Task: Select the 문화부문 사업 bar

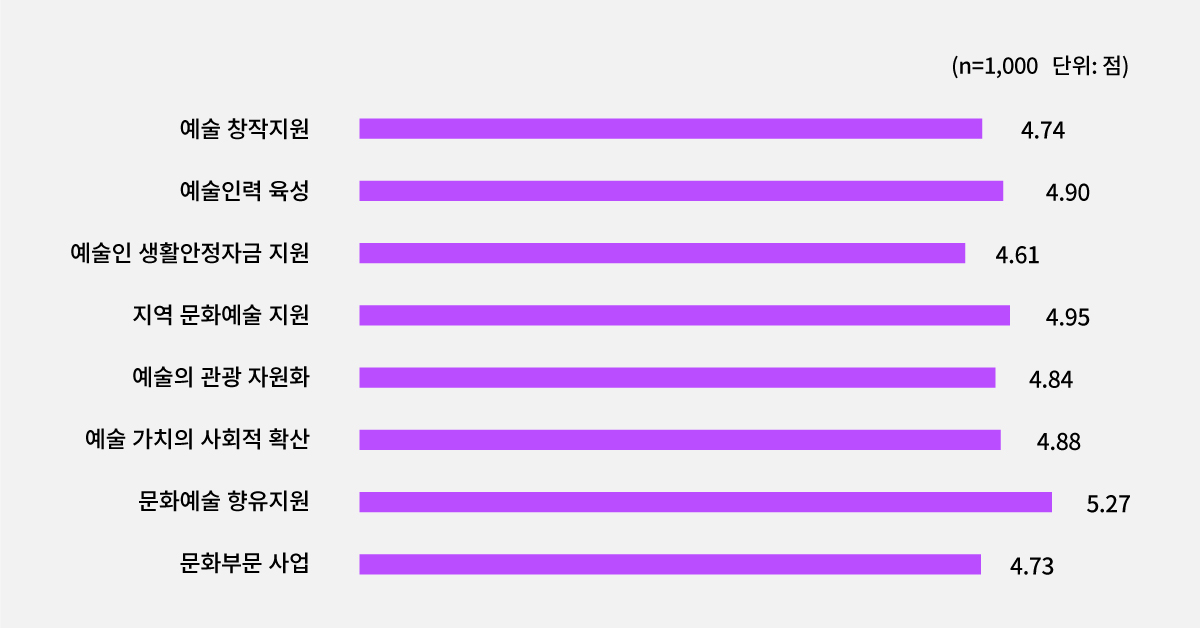Action: (670, 564)
